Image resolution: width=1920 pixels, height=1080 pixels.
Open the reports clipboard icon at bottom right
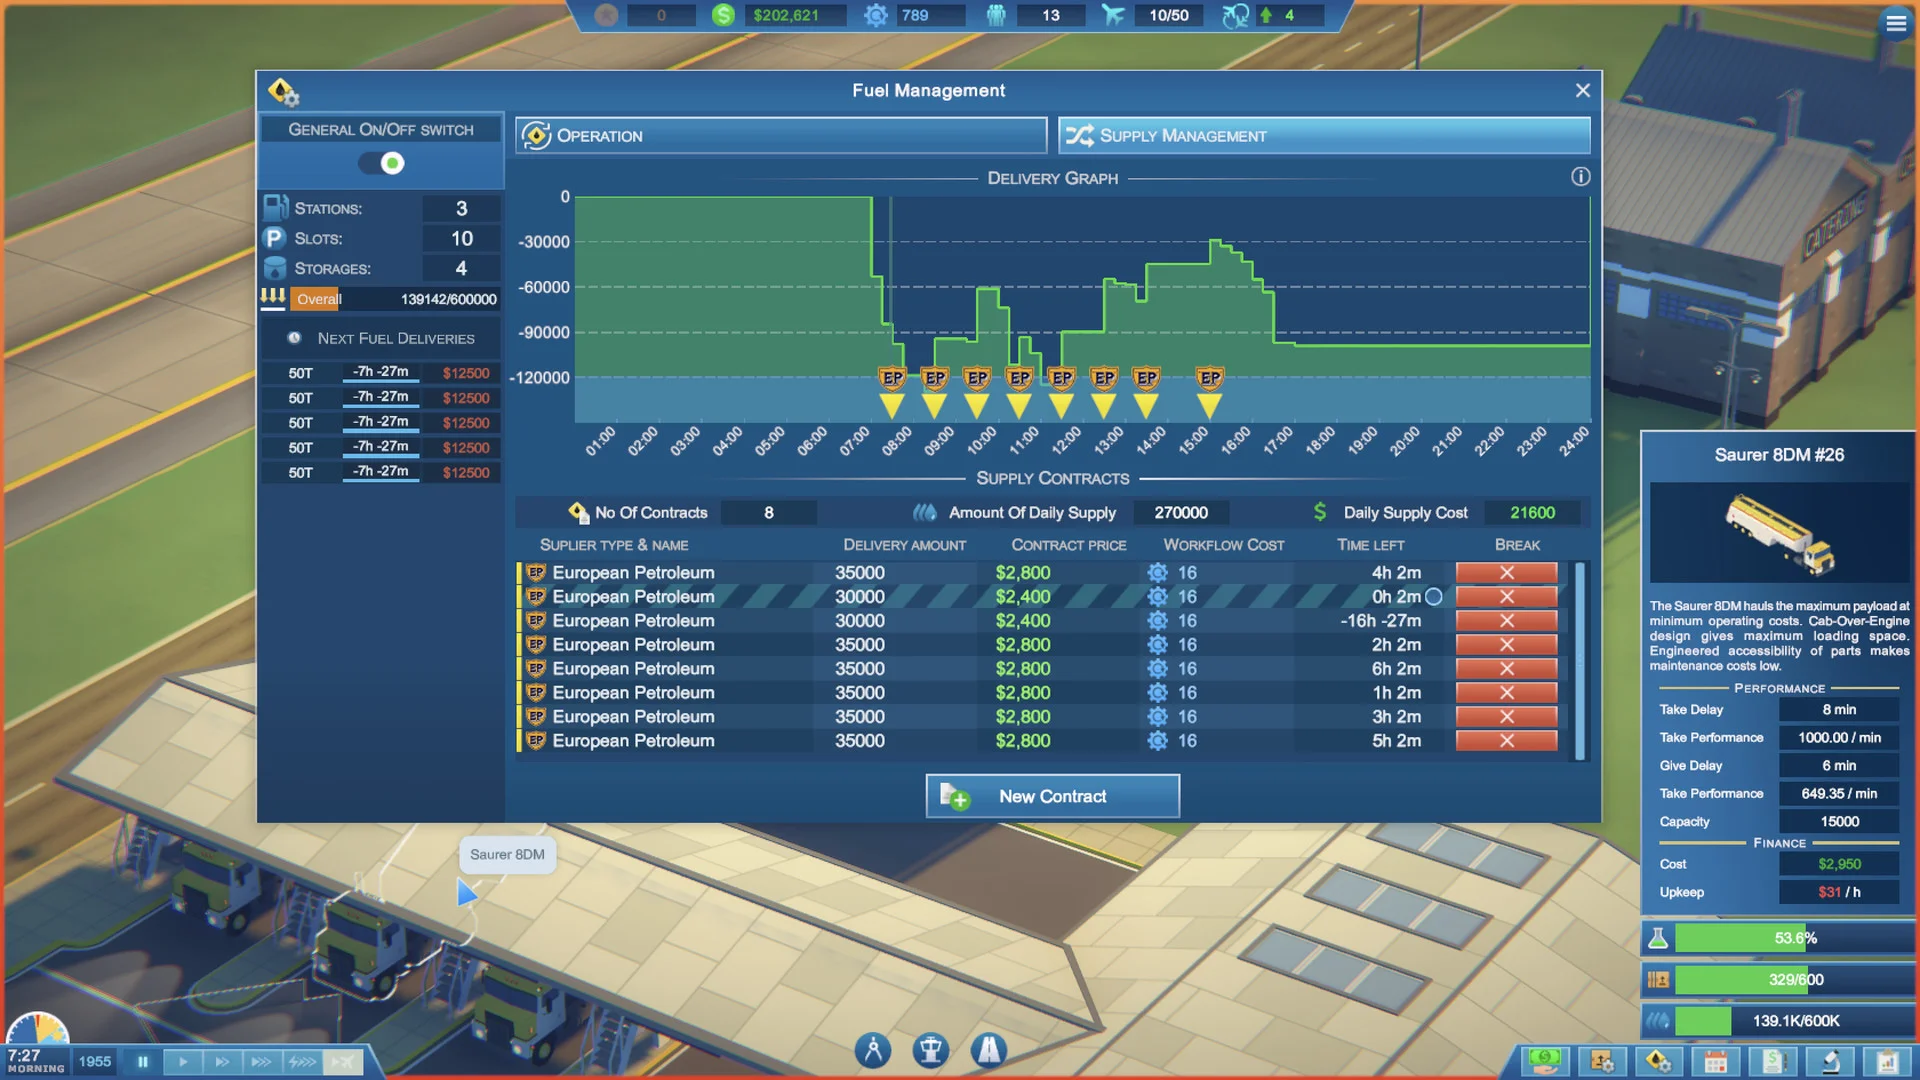point(1888,1061)
